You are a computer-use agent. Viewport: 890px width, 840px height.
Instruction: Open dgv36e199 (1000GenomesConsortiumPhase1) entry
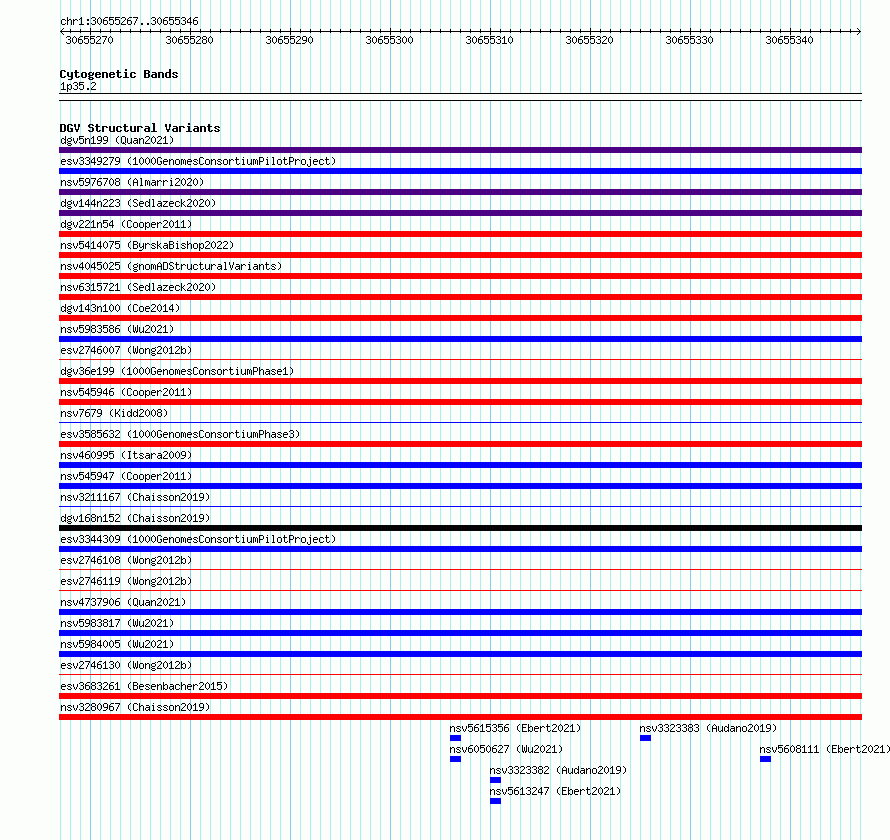pos(177,371)
